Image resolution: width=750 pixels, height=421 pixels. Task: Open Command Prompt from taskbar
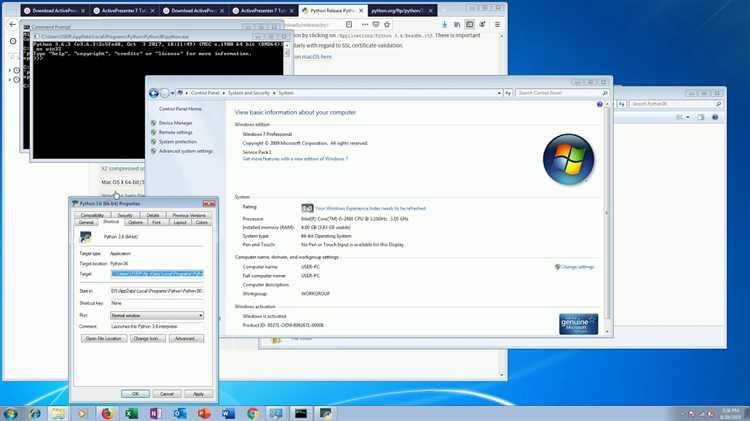301,413
